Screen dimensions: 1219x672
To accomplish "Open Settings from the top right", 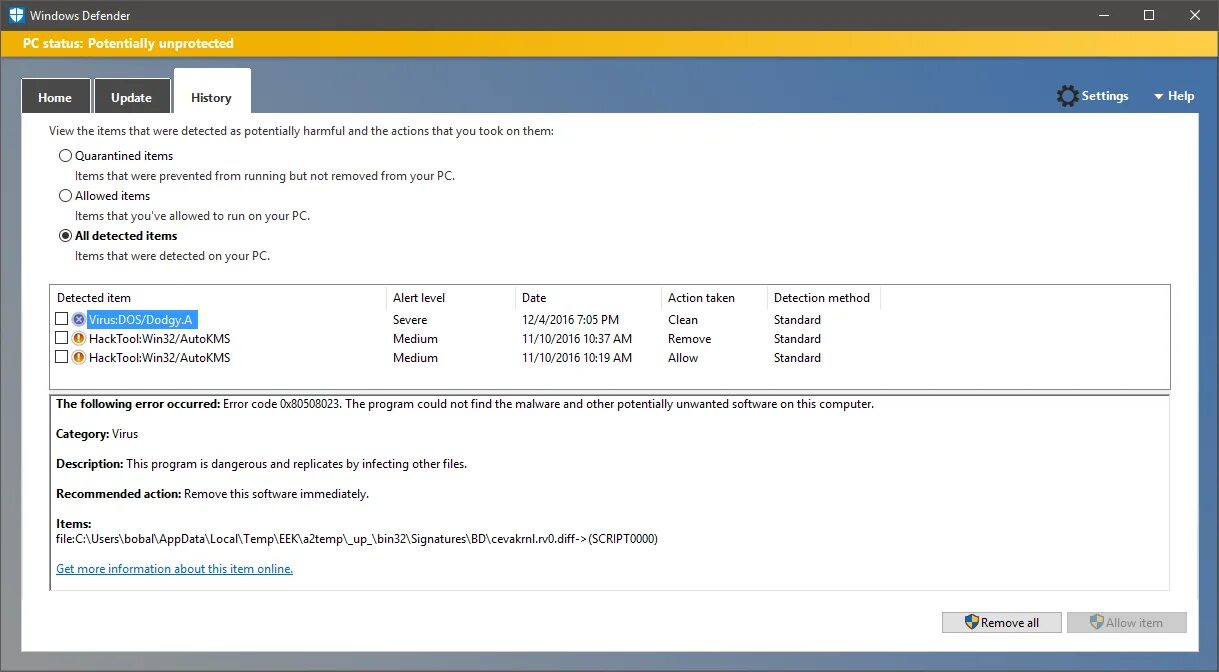I will pos(1092,96).
